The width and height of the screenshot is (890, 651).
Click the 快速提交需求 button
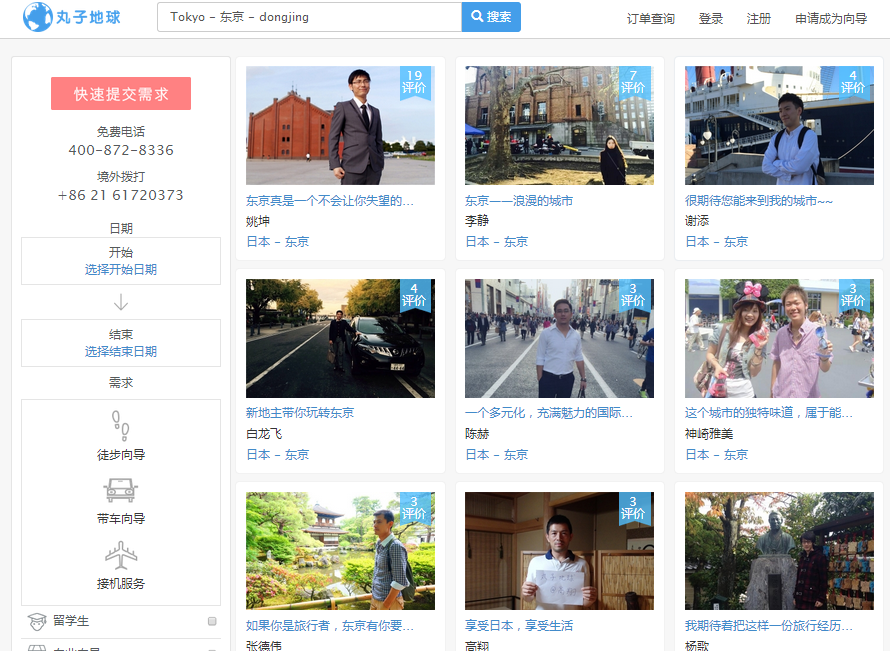tap(121, 94)
